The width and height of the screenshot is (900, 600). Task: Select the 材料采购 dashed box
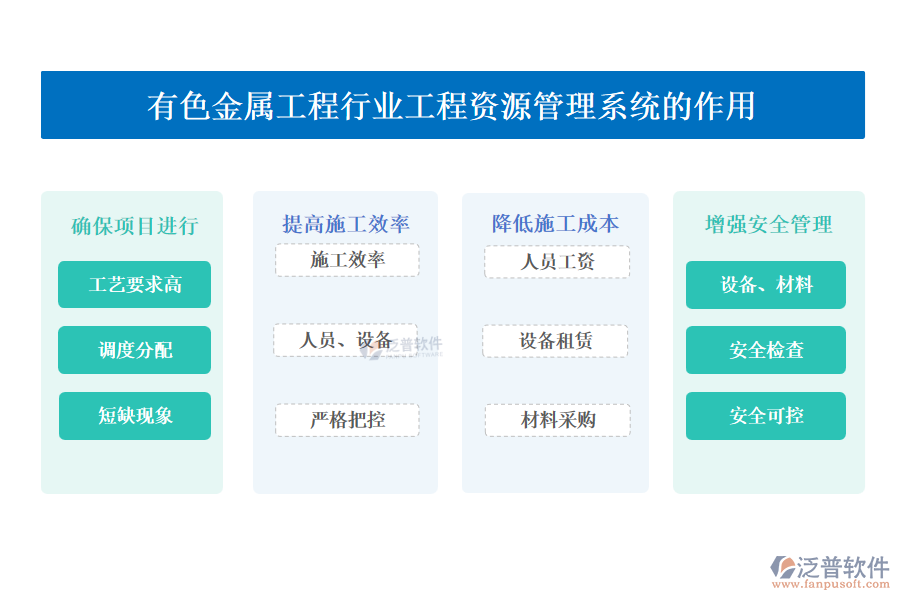click(x=558, y=420)
